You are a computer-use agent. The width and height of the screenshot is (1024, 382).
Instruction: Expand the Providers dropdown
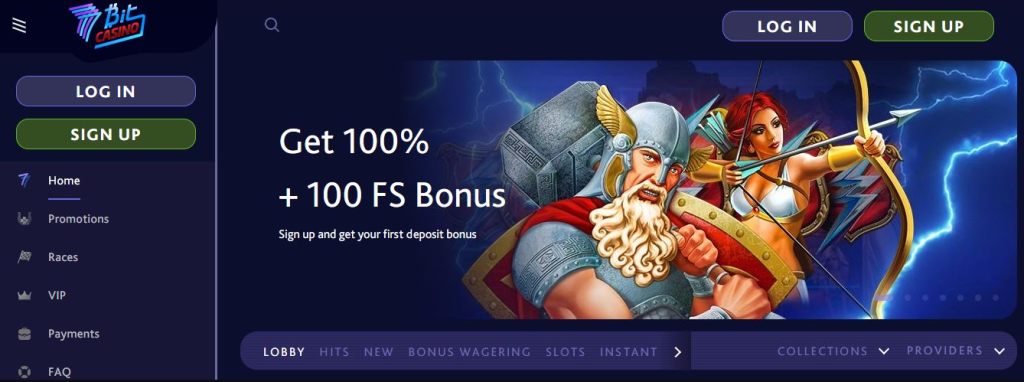coord(955,351)
